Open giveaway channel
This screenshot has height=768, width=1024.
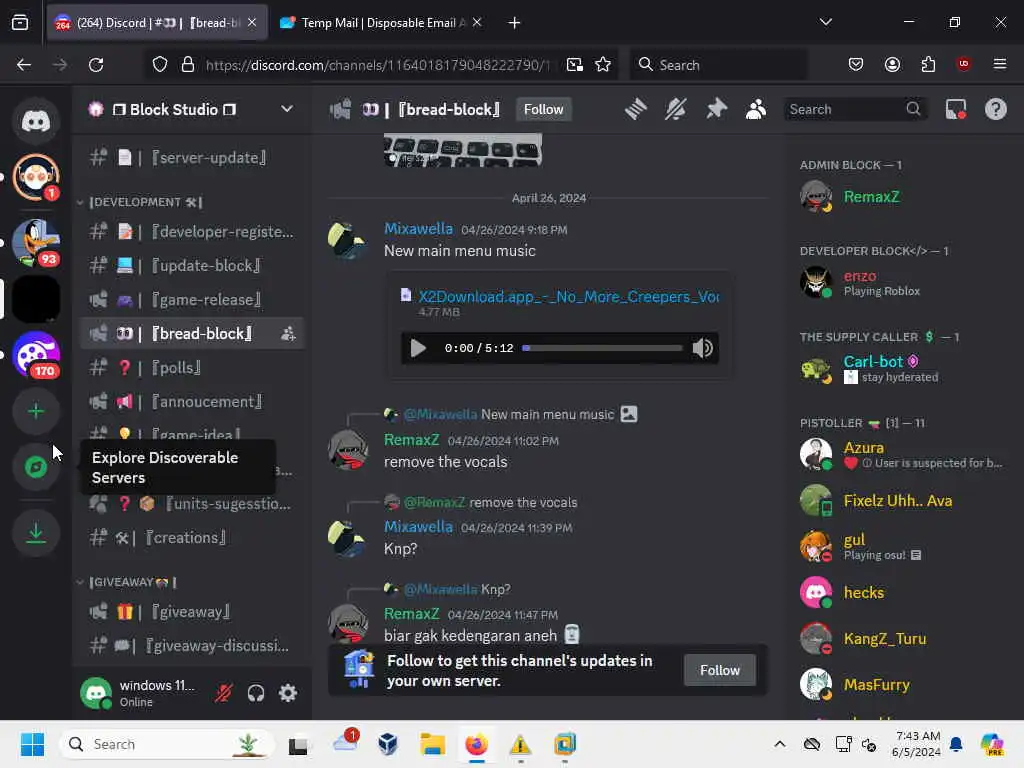coord(192,612)
